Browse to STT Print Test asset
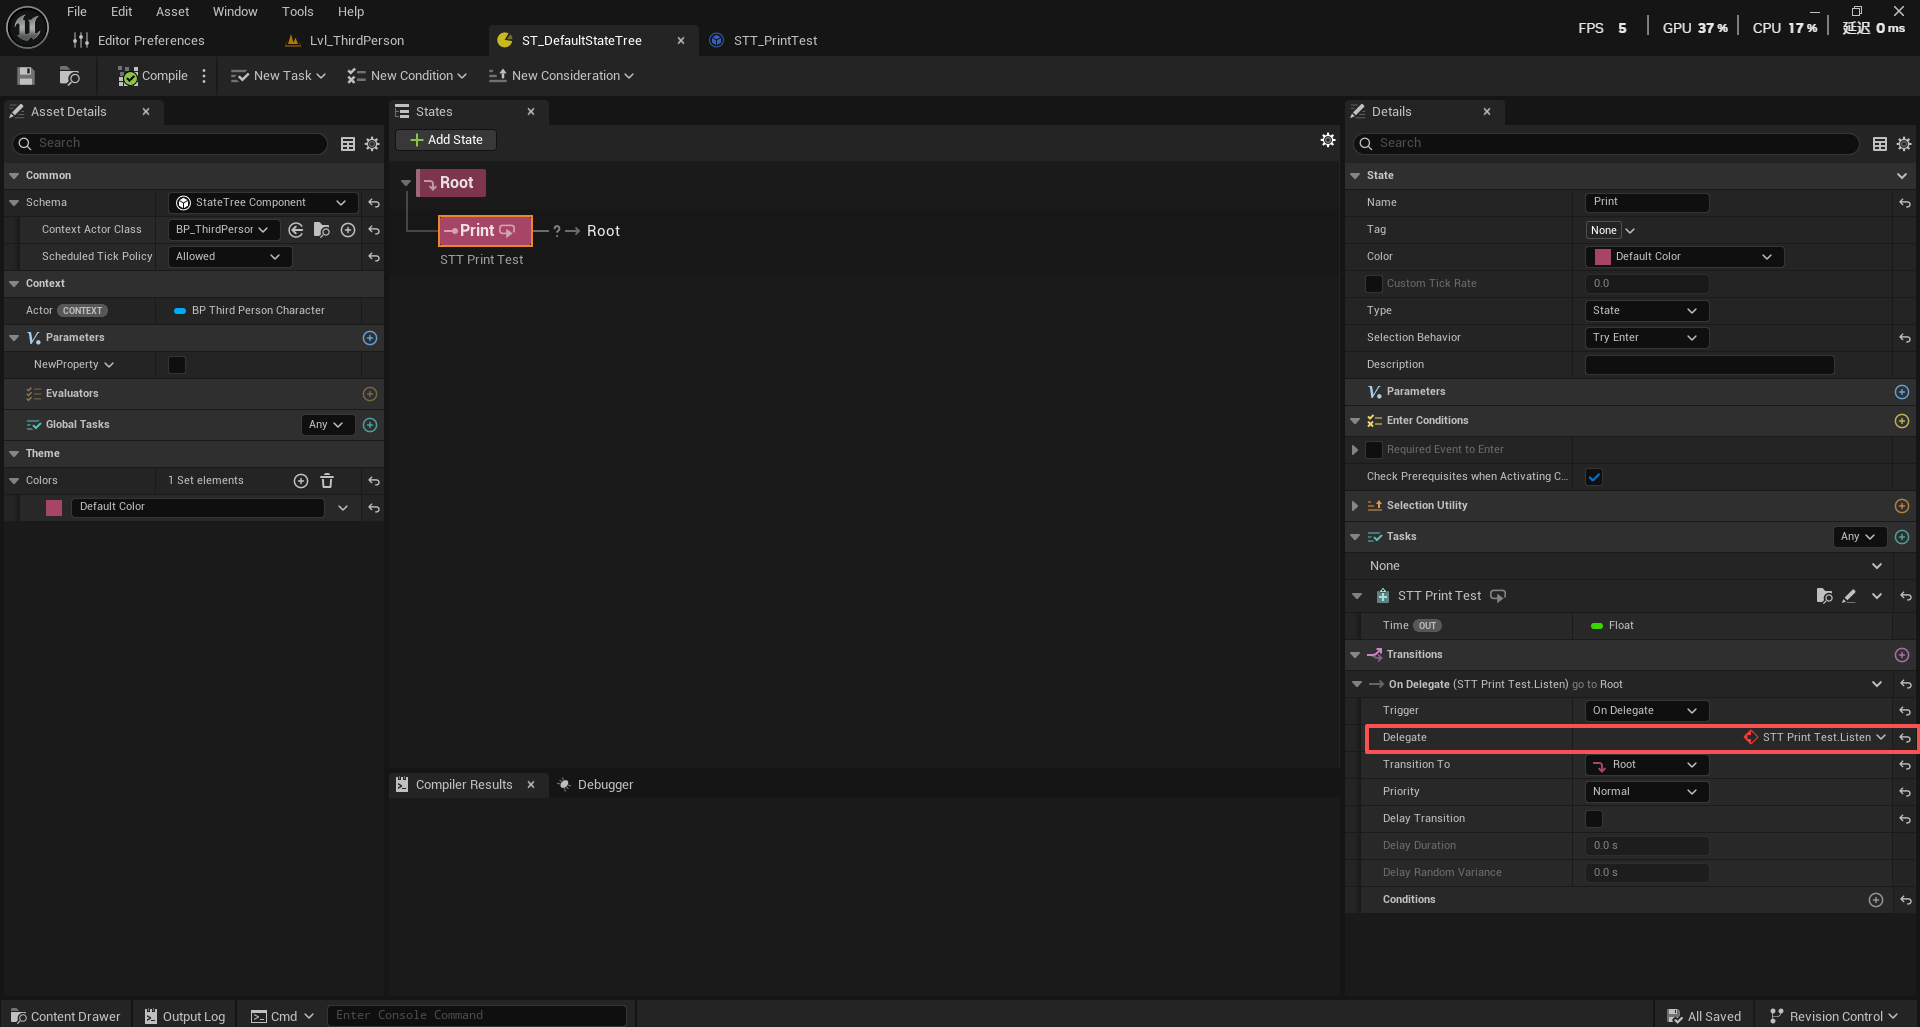Screen dimensions: 1920x1027 pos(1824,596)
